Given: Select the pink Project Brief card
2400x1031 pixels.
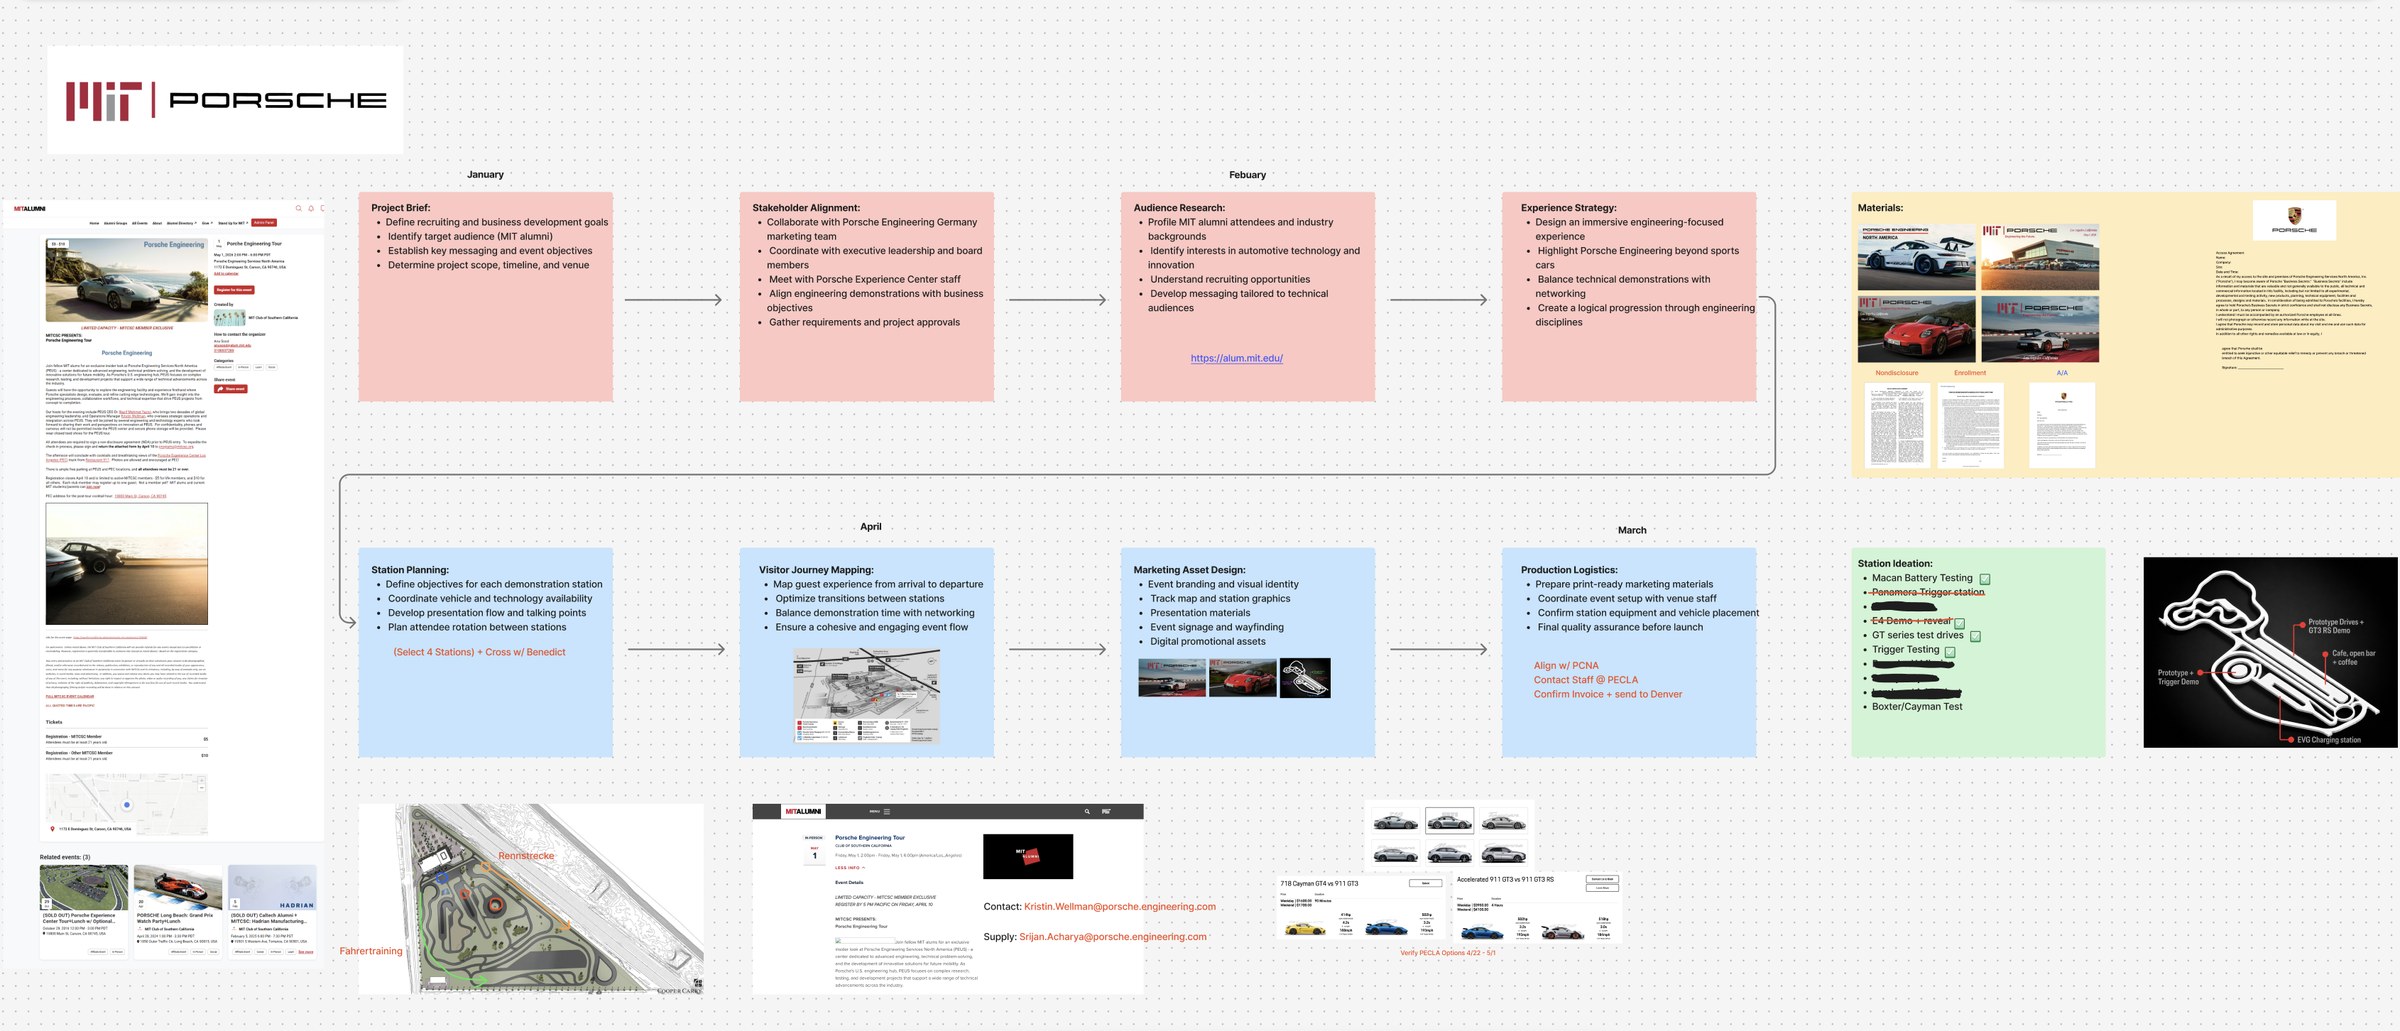Looking at the screenshot, I should [486, 297].
